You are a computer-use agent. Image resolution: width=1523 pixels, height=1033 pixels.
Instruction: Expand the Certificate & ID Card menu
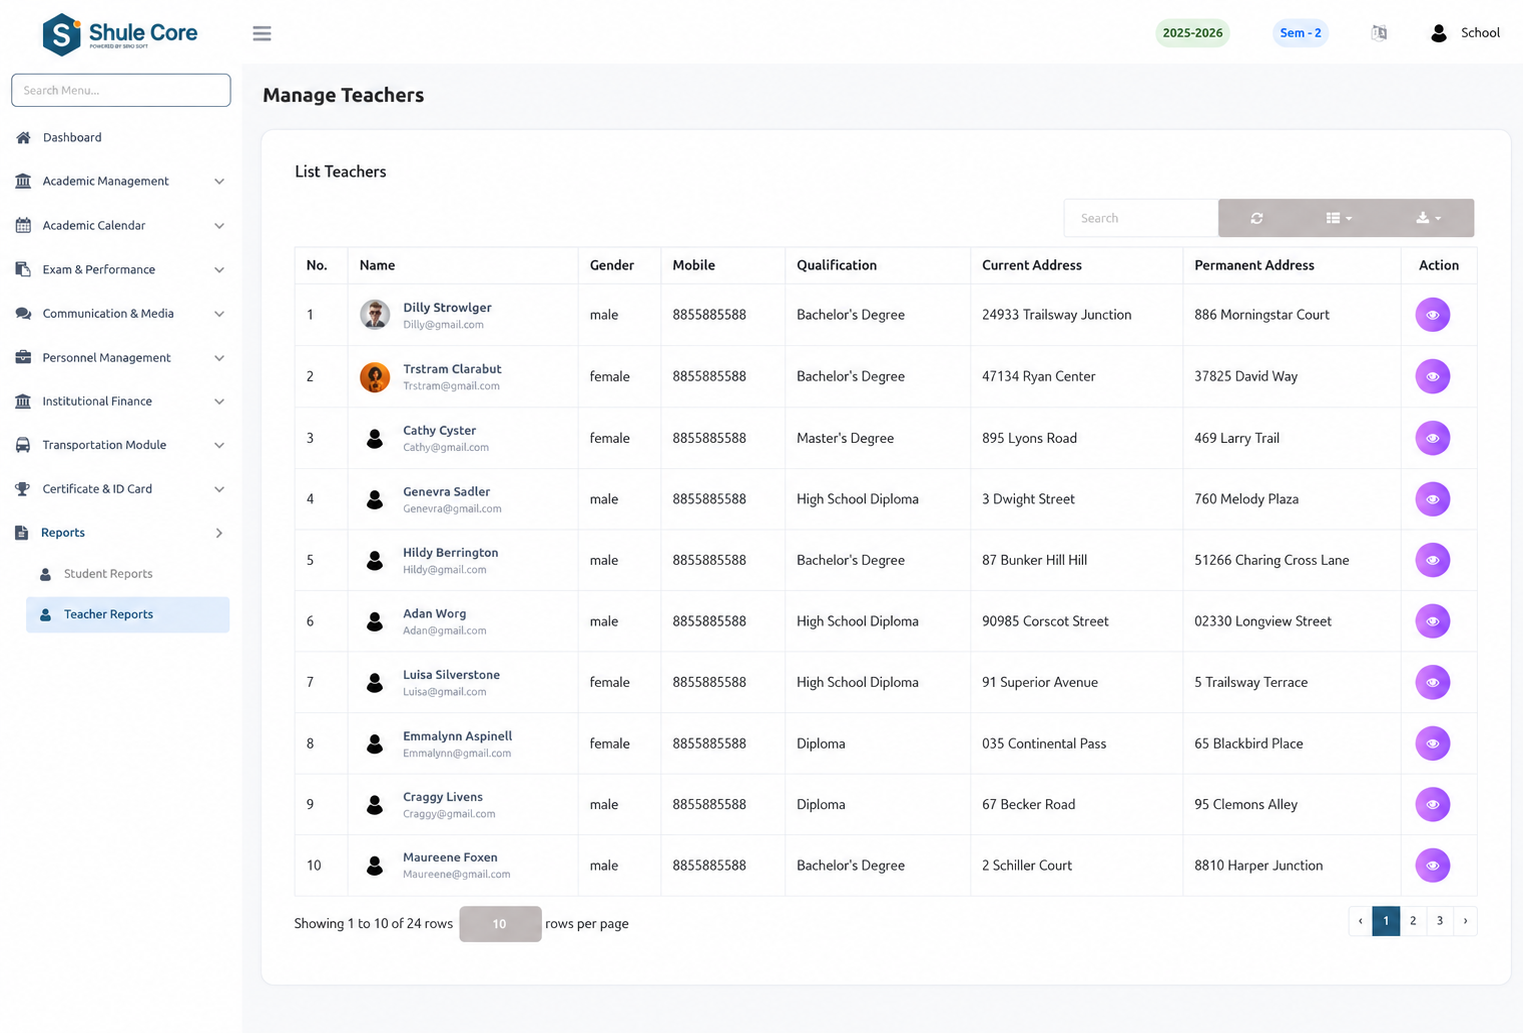point(120,489)
